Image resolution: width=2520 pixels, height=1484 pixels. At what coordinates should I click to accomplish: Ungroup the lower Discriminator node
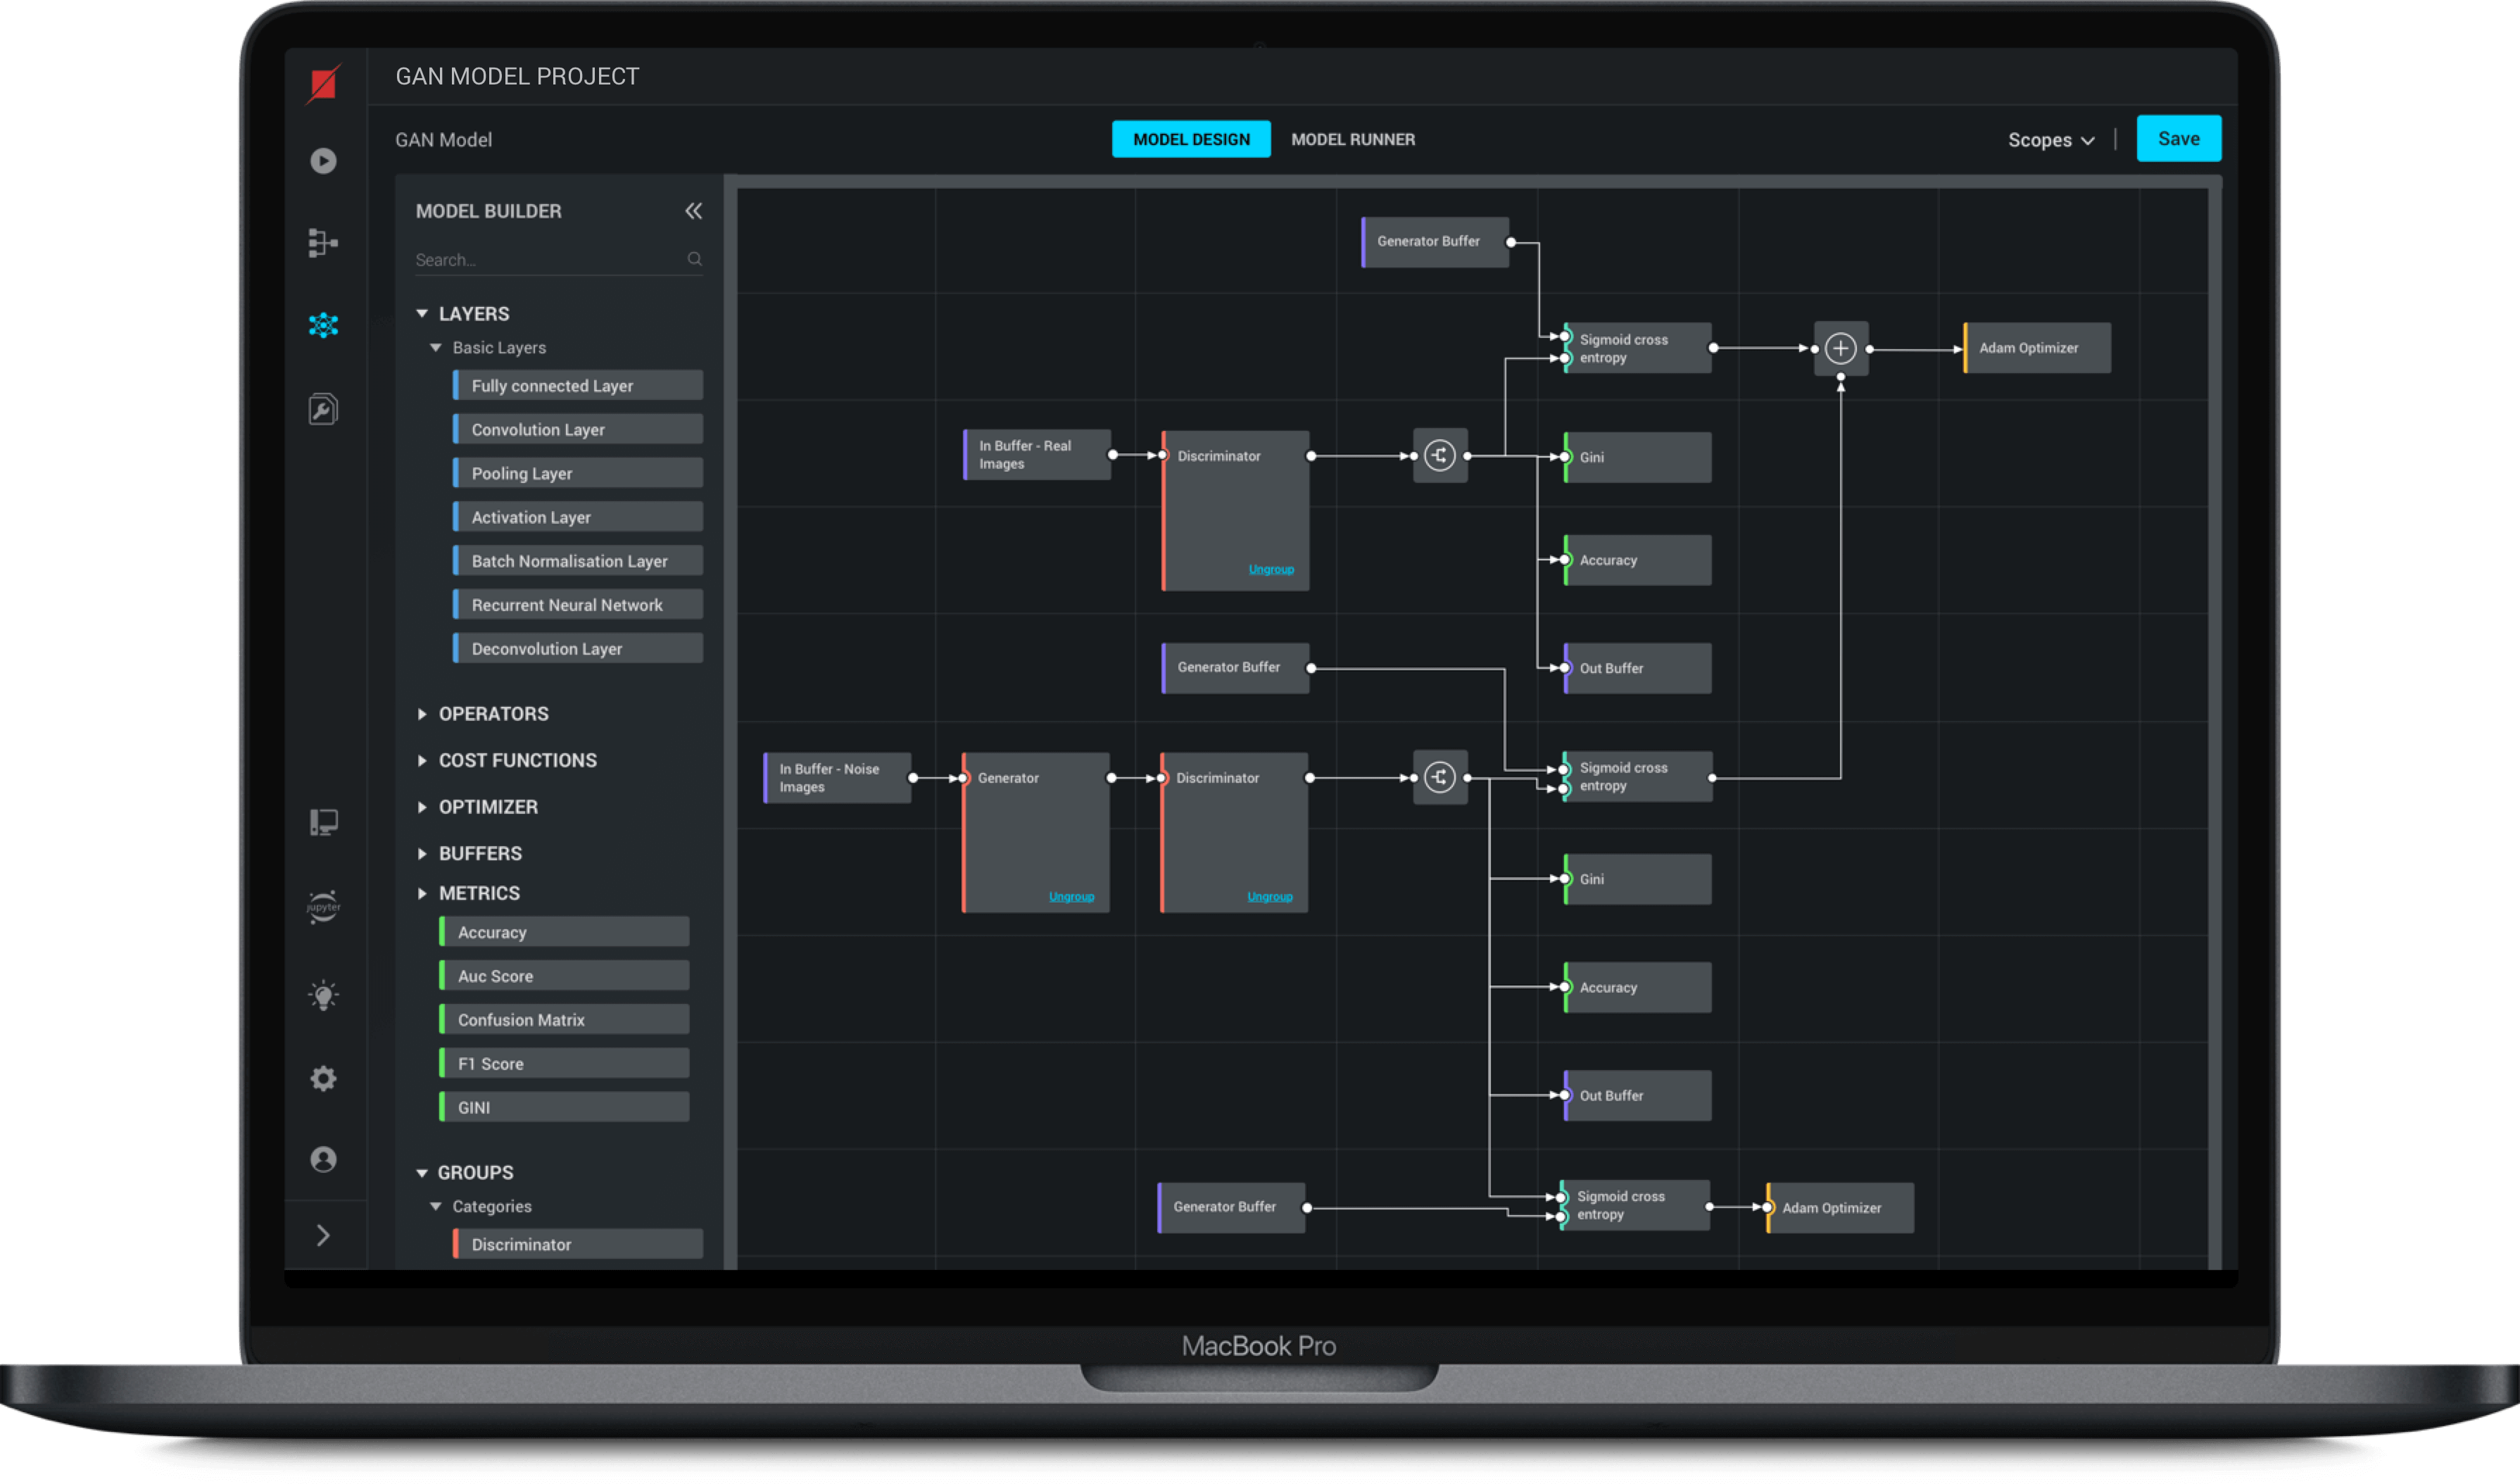[1270, 897]
